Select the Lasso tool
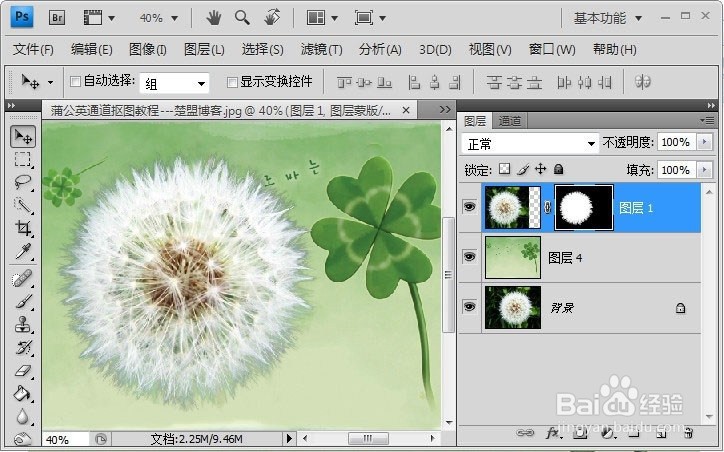The height and width of the screenshot is (452, 724). [23, 182]
